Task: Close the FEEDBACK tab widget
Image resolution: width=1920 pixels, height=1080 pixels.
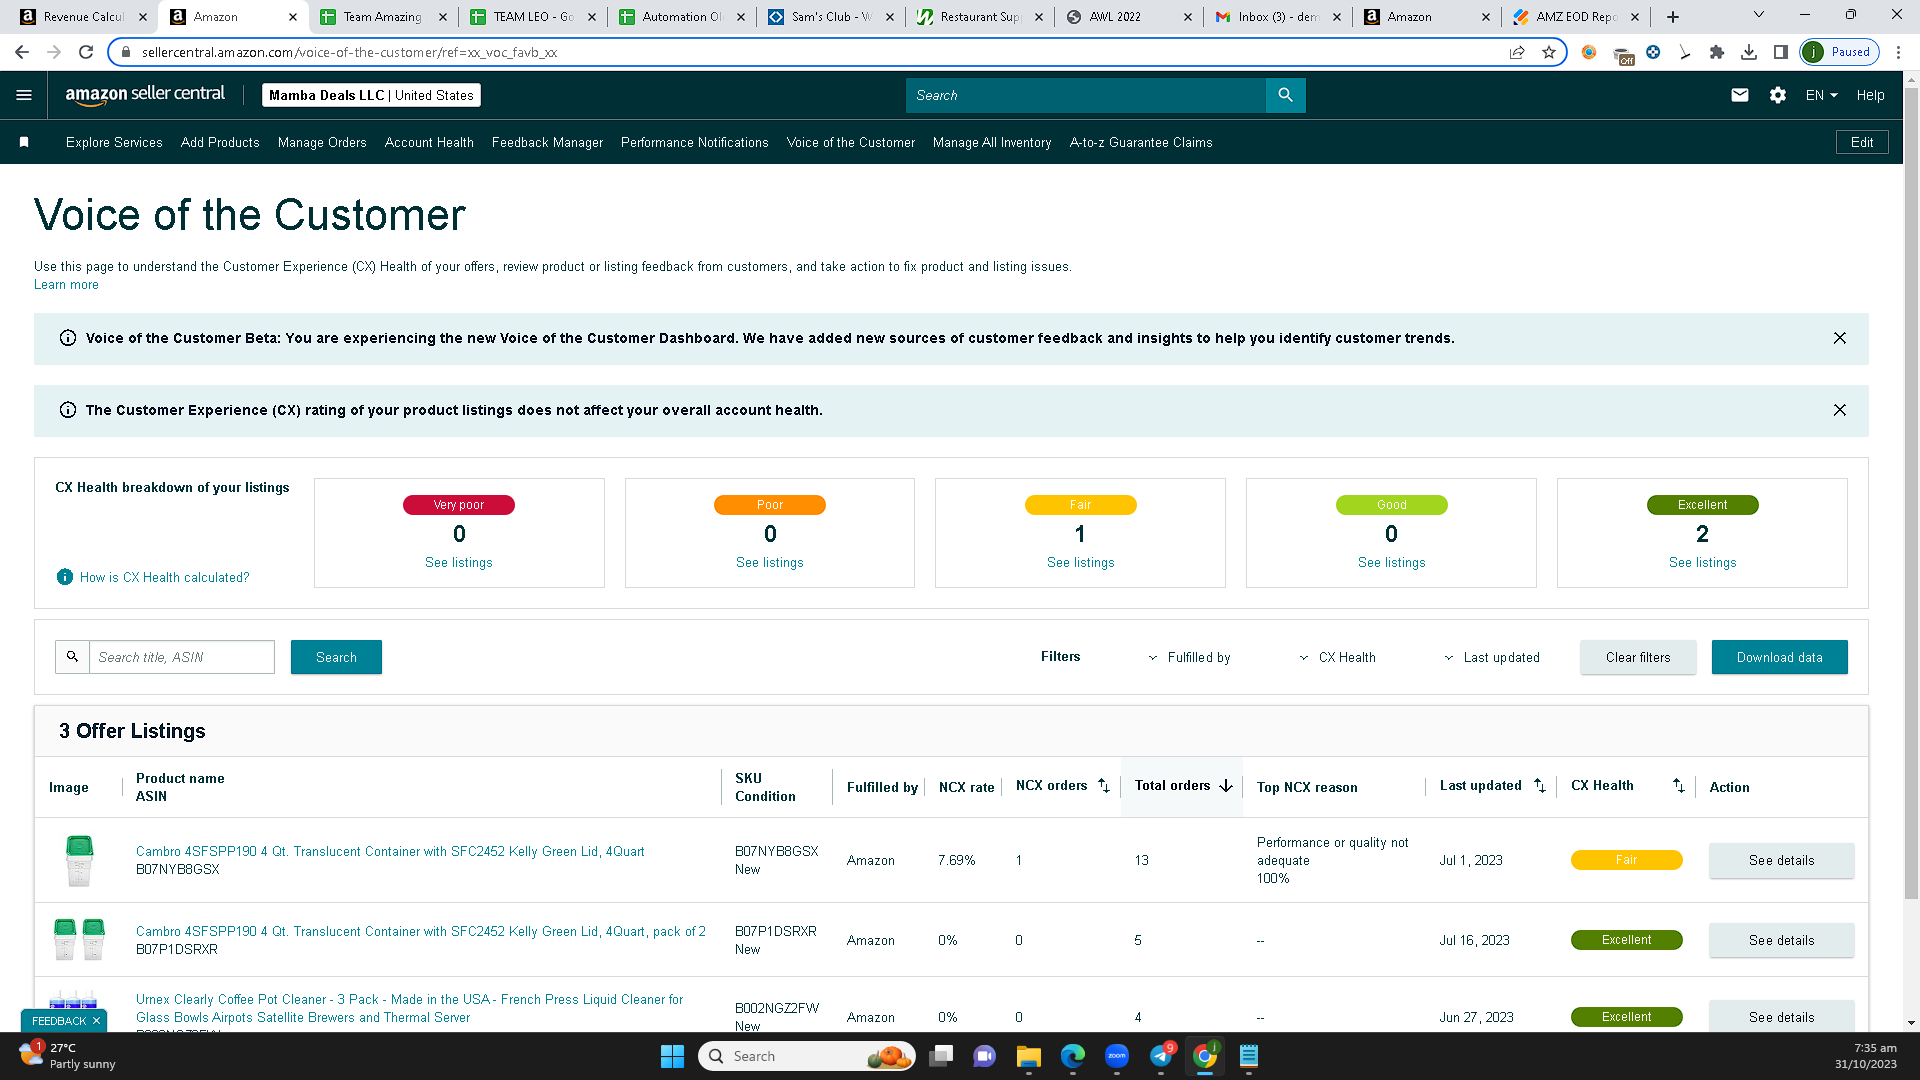Action: point(96,1021)
